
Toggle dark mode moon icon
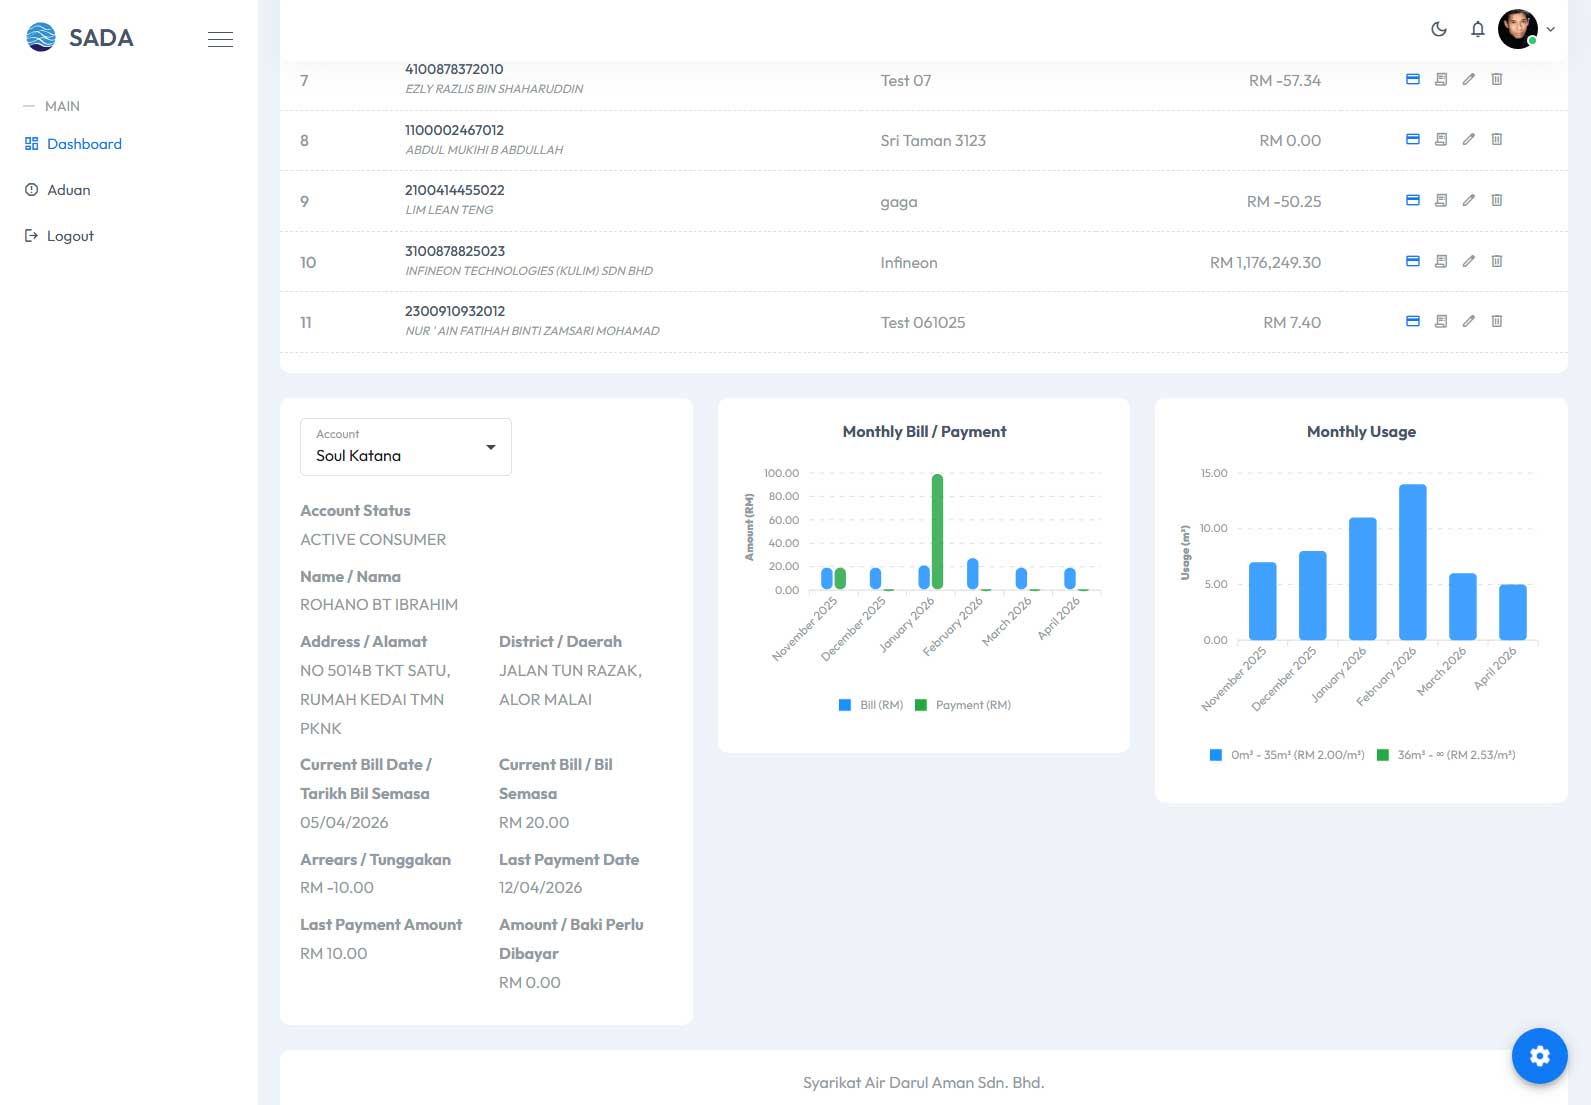[x=1439, y=29]
